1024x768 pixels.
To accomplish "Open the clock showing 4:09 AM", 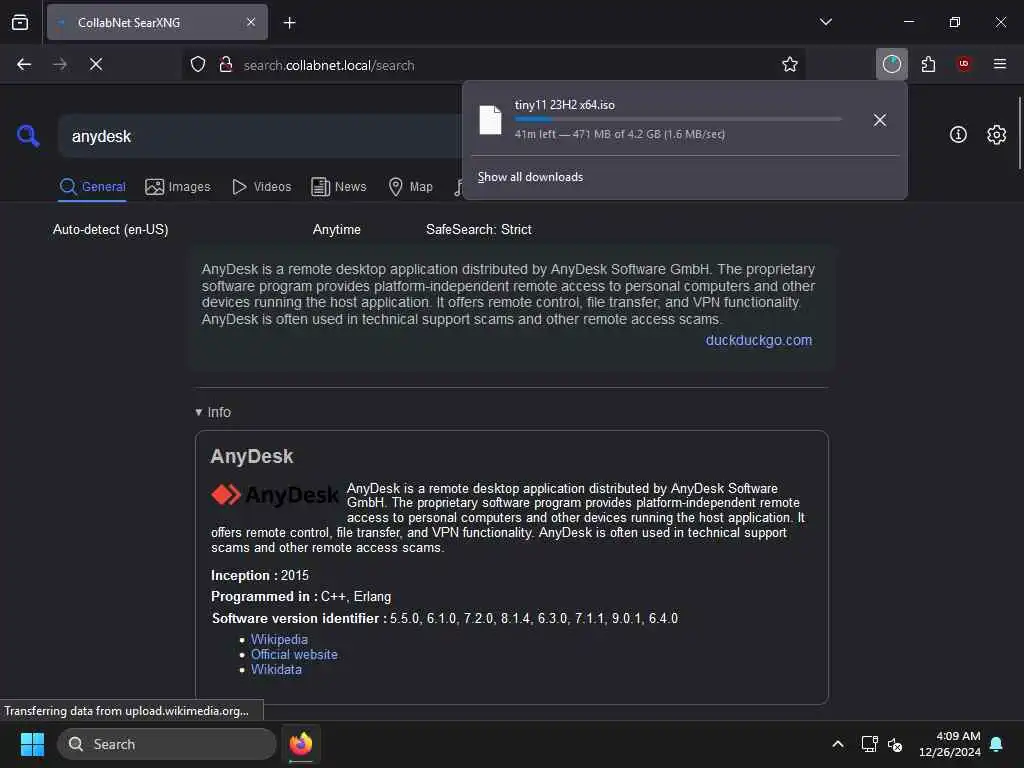I will coord(950,744).
